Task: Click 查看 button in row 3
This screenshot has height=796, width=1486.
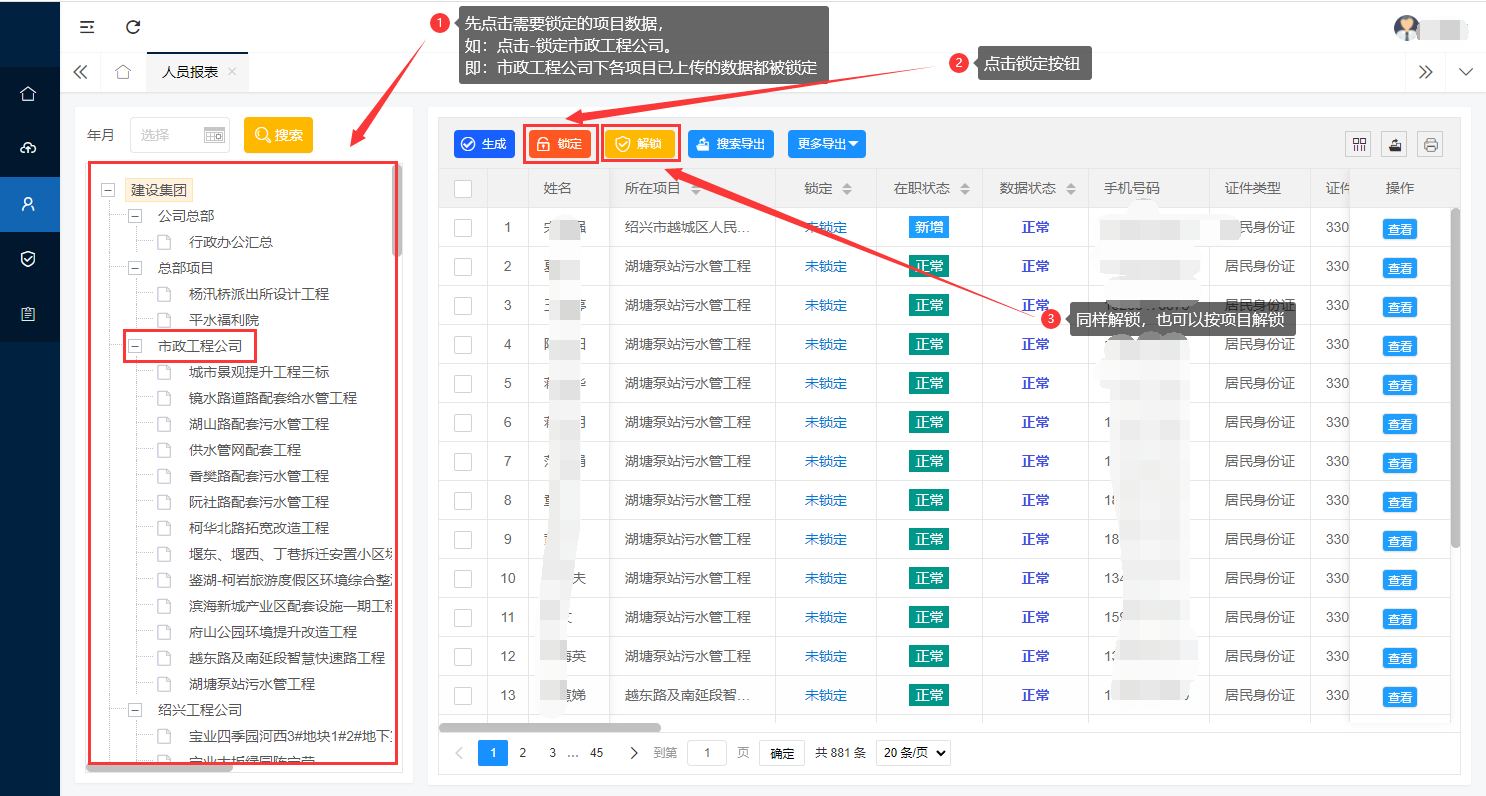Action: click(1400, 307)
